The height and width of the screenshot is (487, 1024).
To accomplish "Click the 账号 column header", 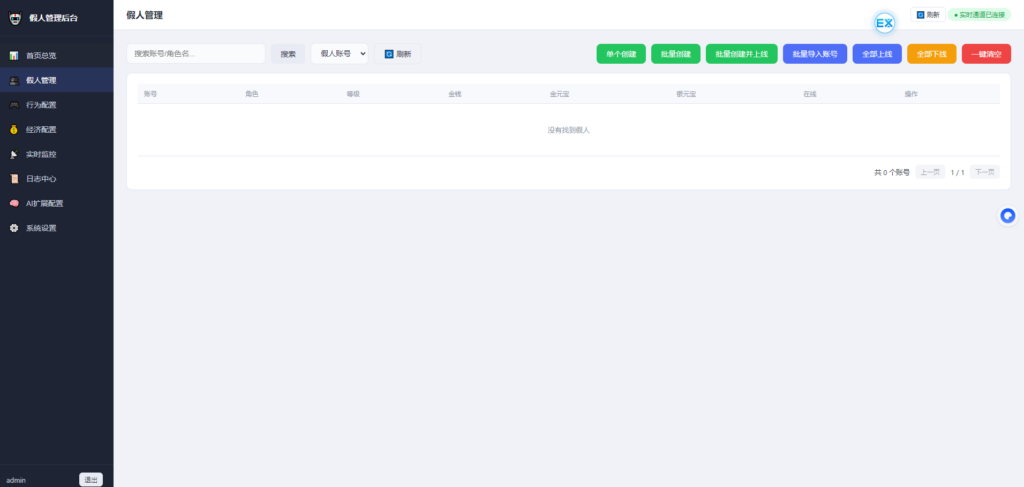I will pyautogui.click(x=150, y=94).
